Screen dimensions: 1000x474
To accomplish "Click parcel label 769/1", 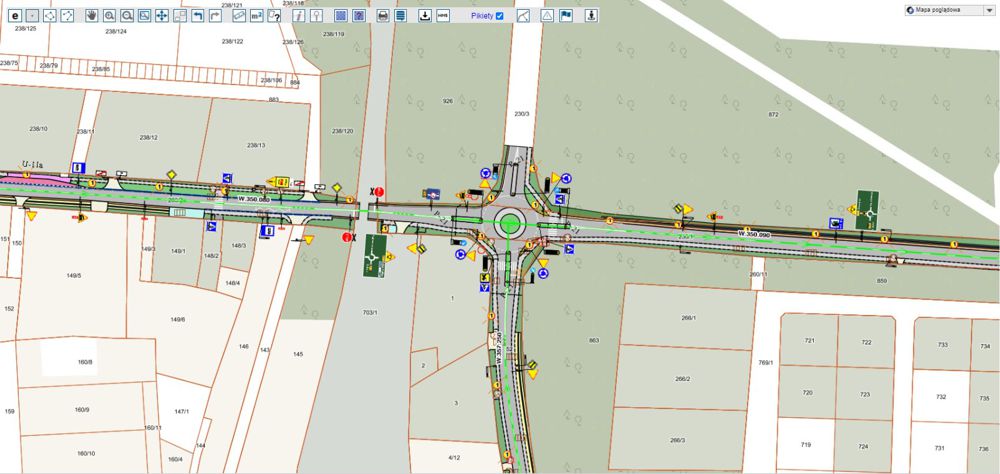I will click(x=765, y=362).
